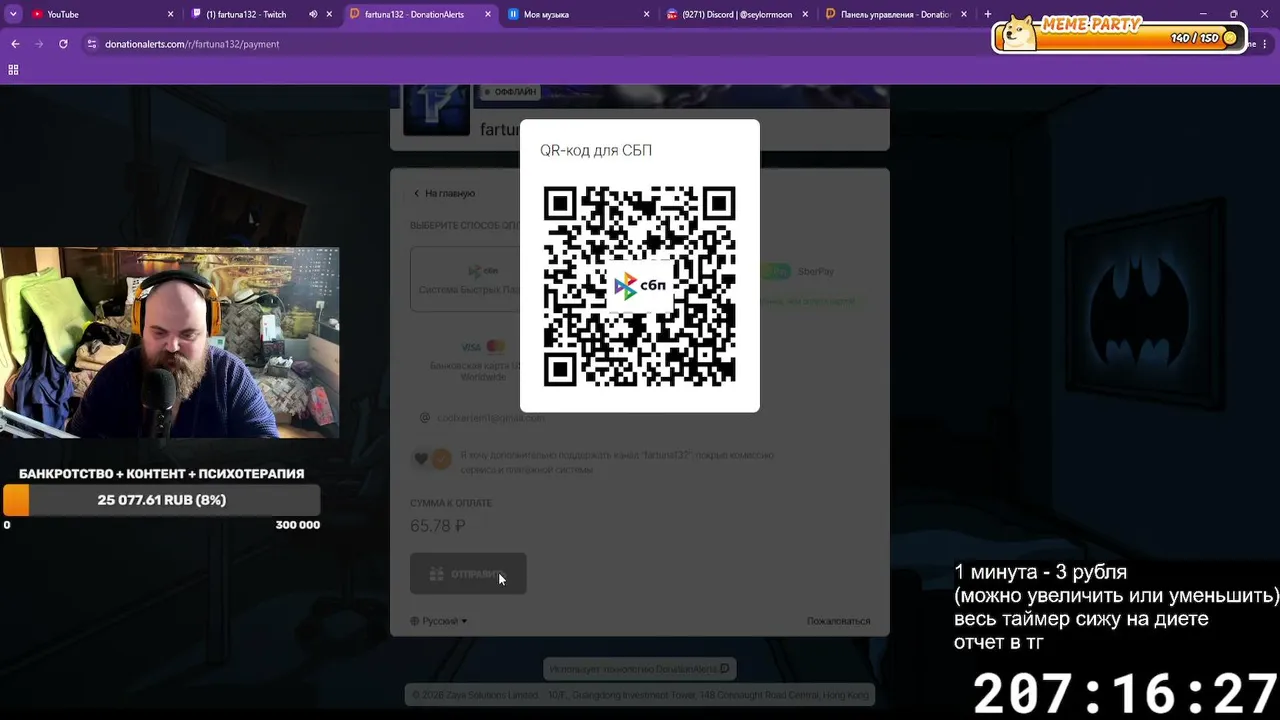Open the Русский language dropdown
Screen dimensions: 1280x720
(439, 621)
